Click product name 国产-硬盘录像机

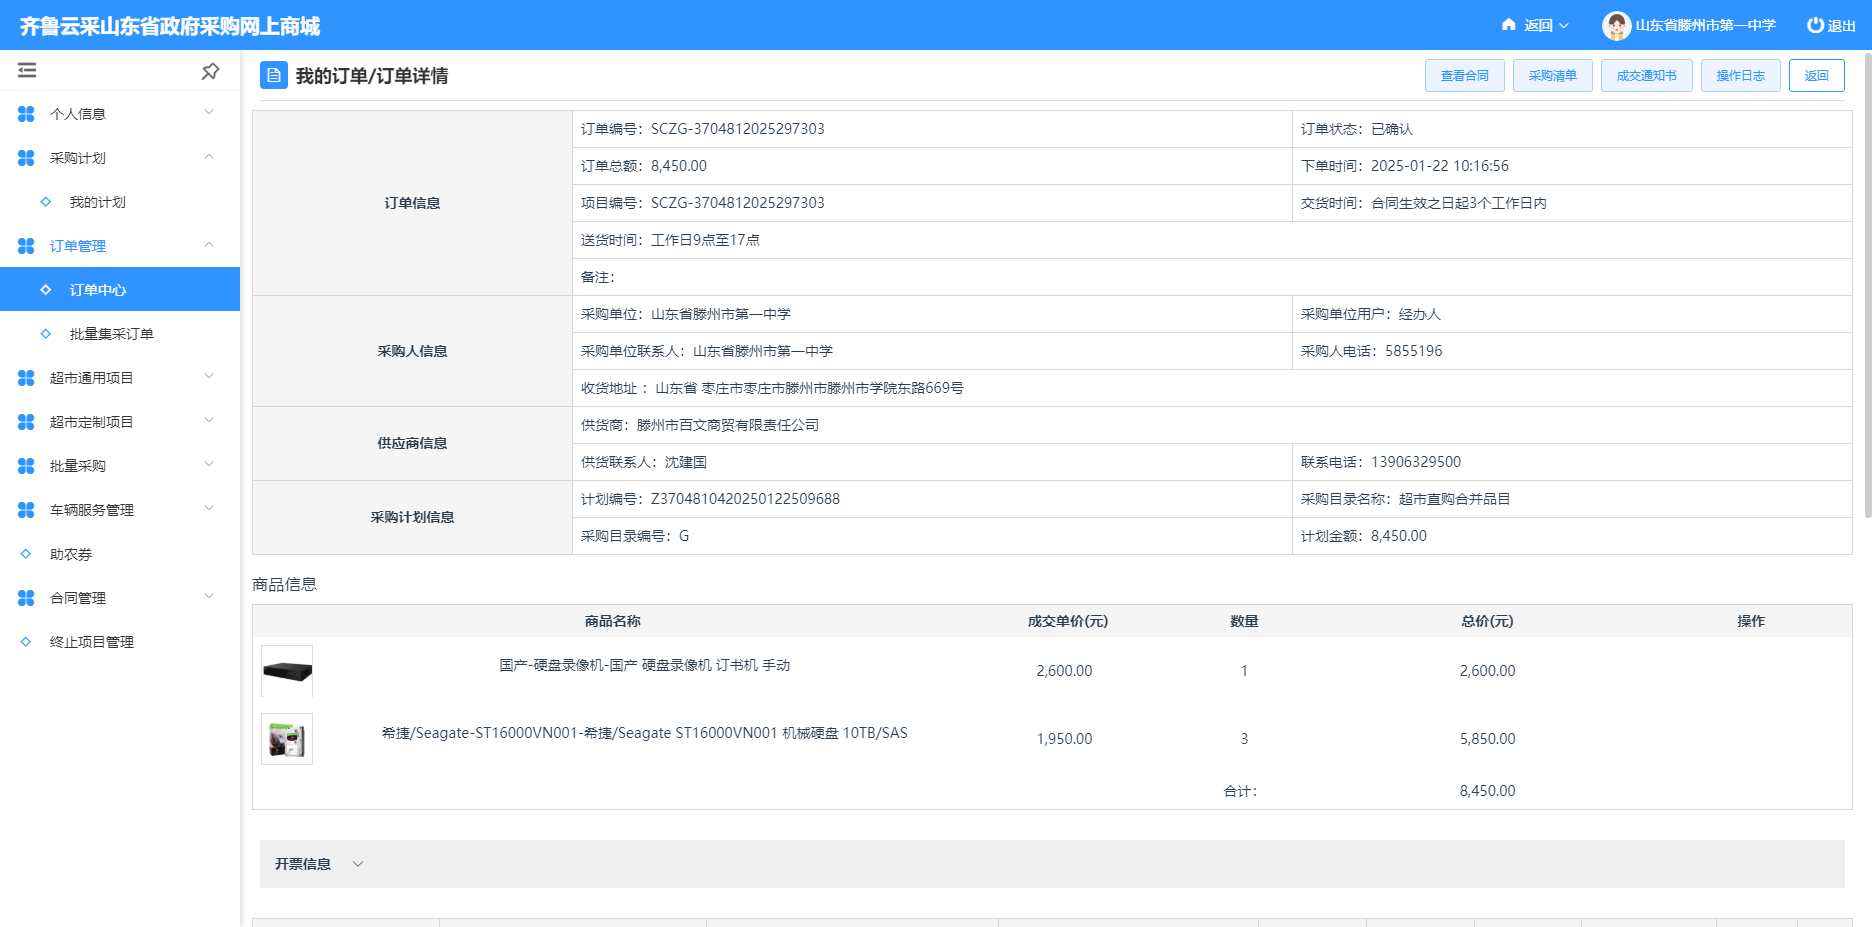coord(645,665)
